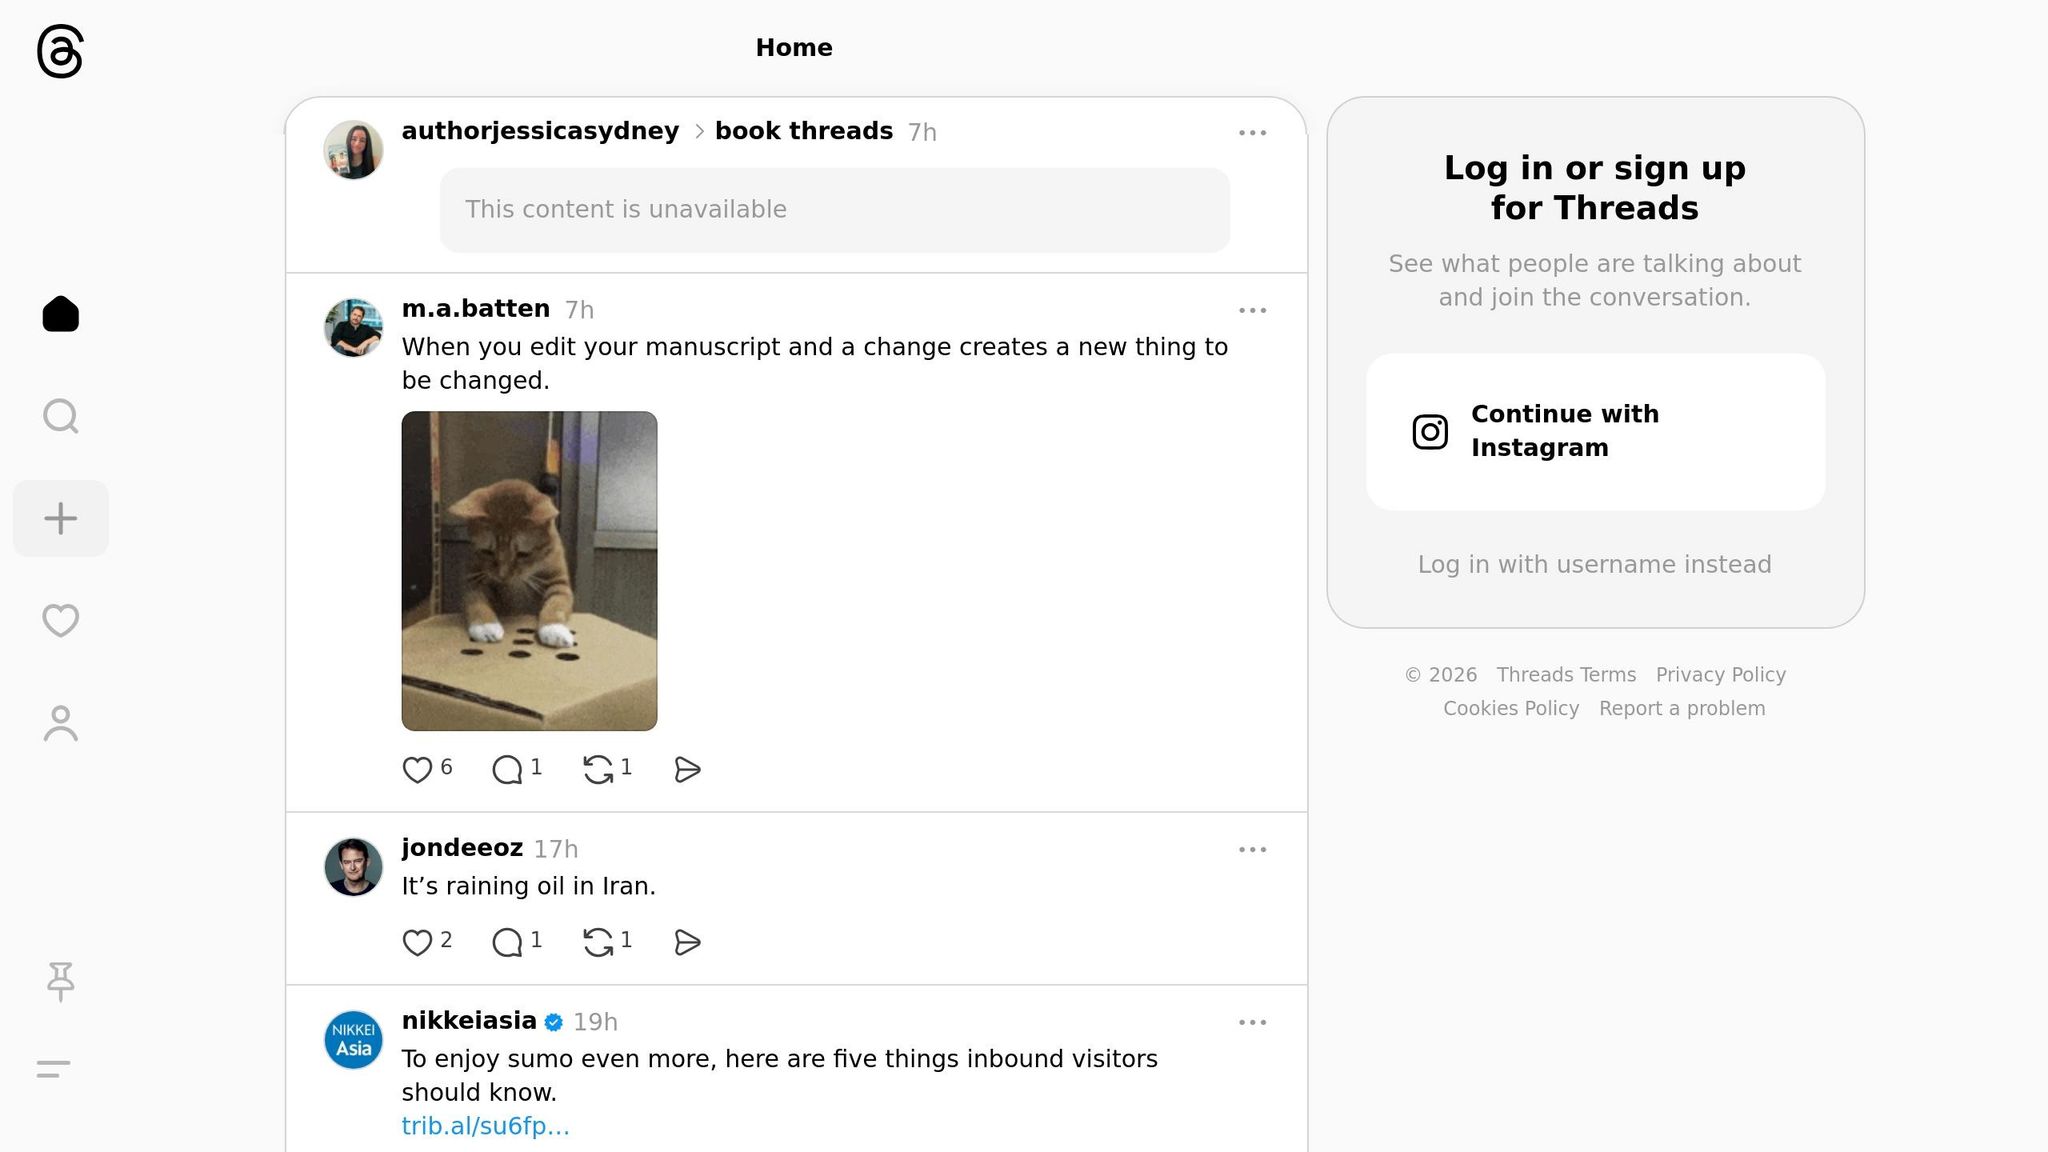Open more options for nikkeiasia's post
Viewport: 2048px width, 1152px height.
[x=1252, y=1022]
